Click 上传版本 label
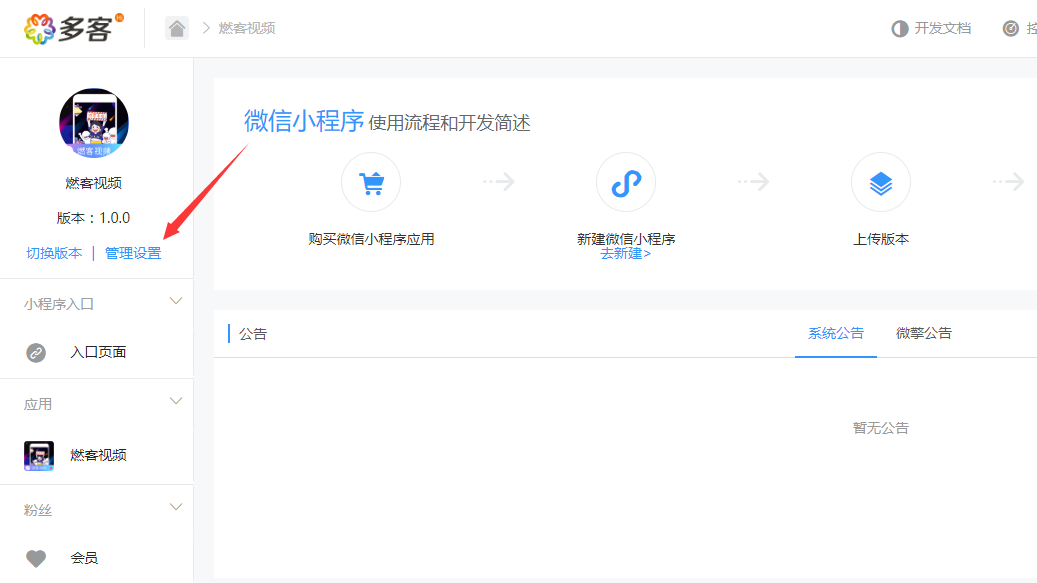This screenshot has height=583, width=1037. (881, 239)
